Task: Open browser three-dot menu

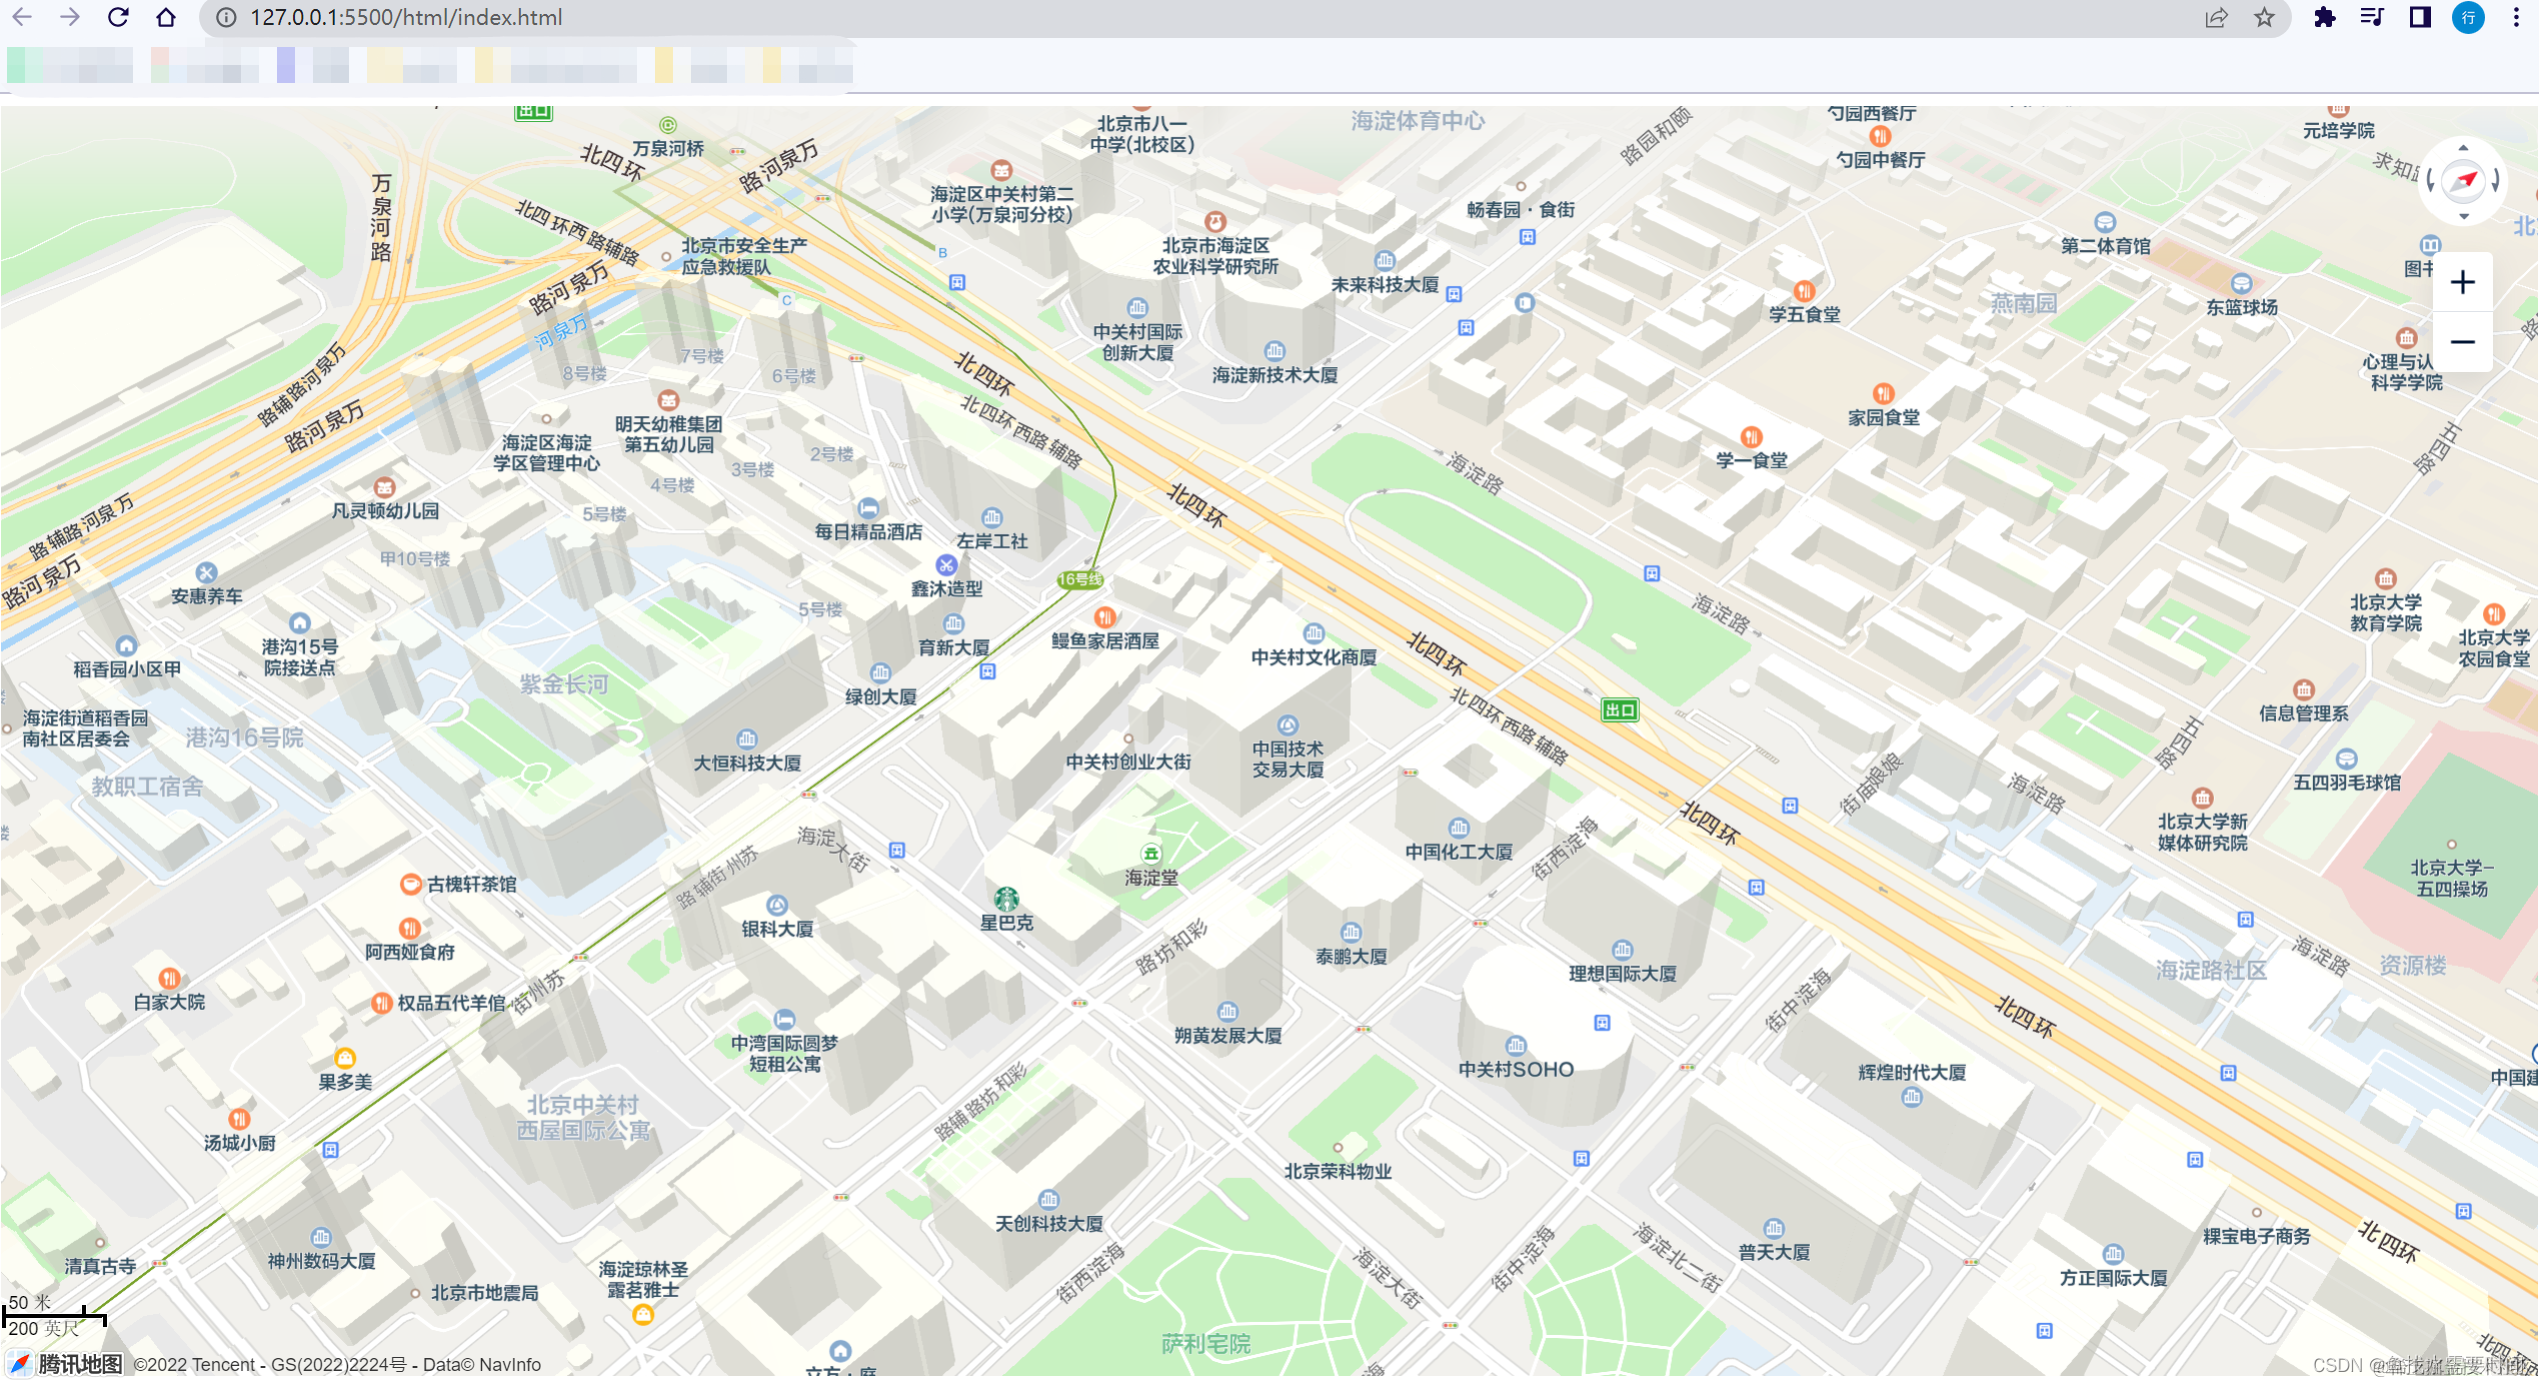Action: (x=2516, y=18)
